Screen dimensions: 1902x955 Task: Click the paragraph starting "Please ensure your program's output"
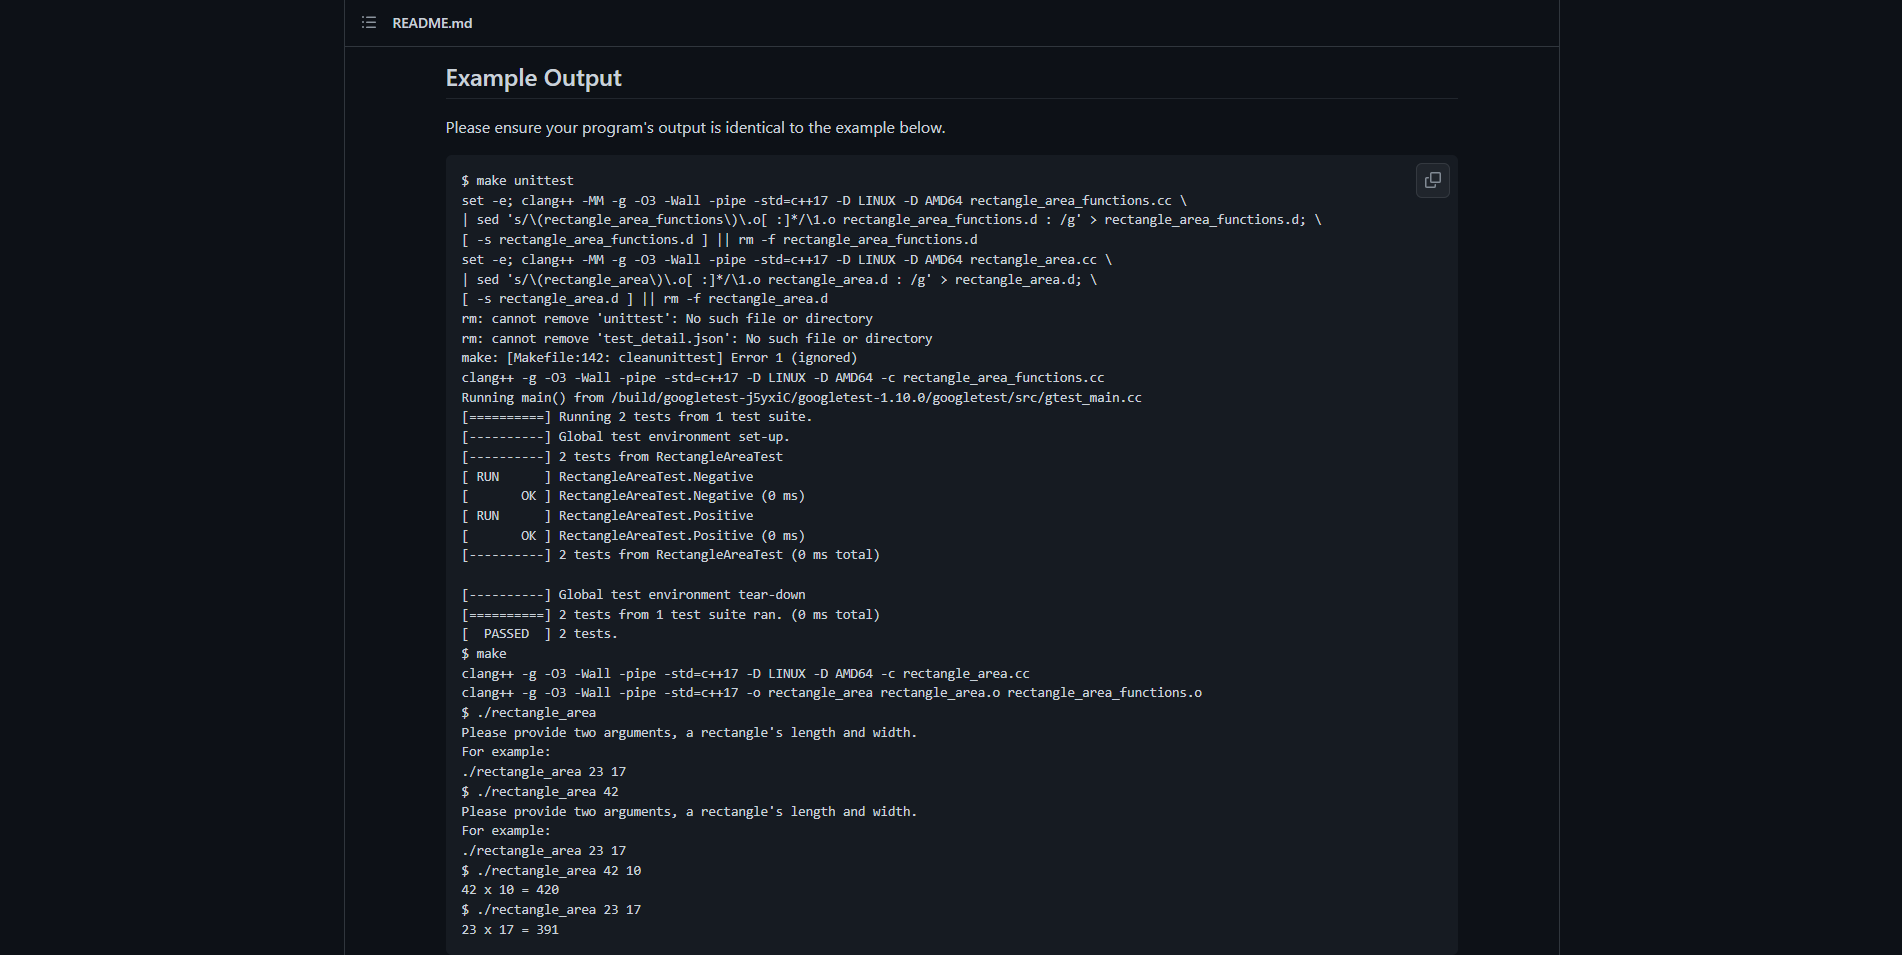click(x=695, y=128)
